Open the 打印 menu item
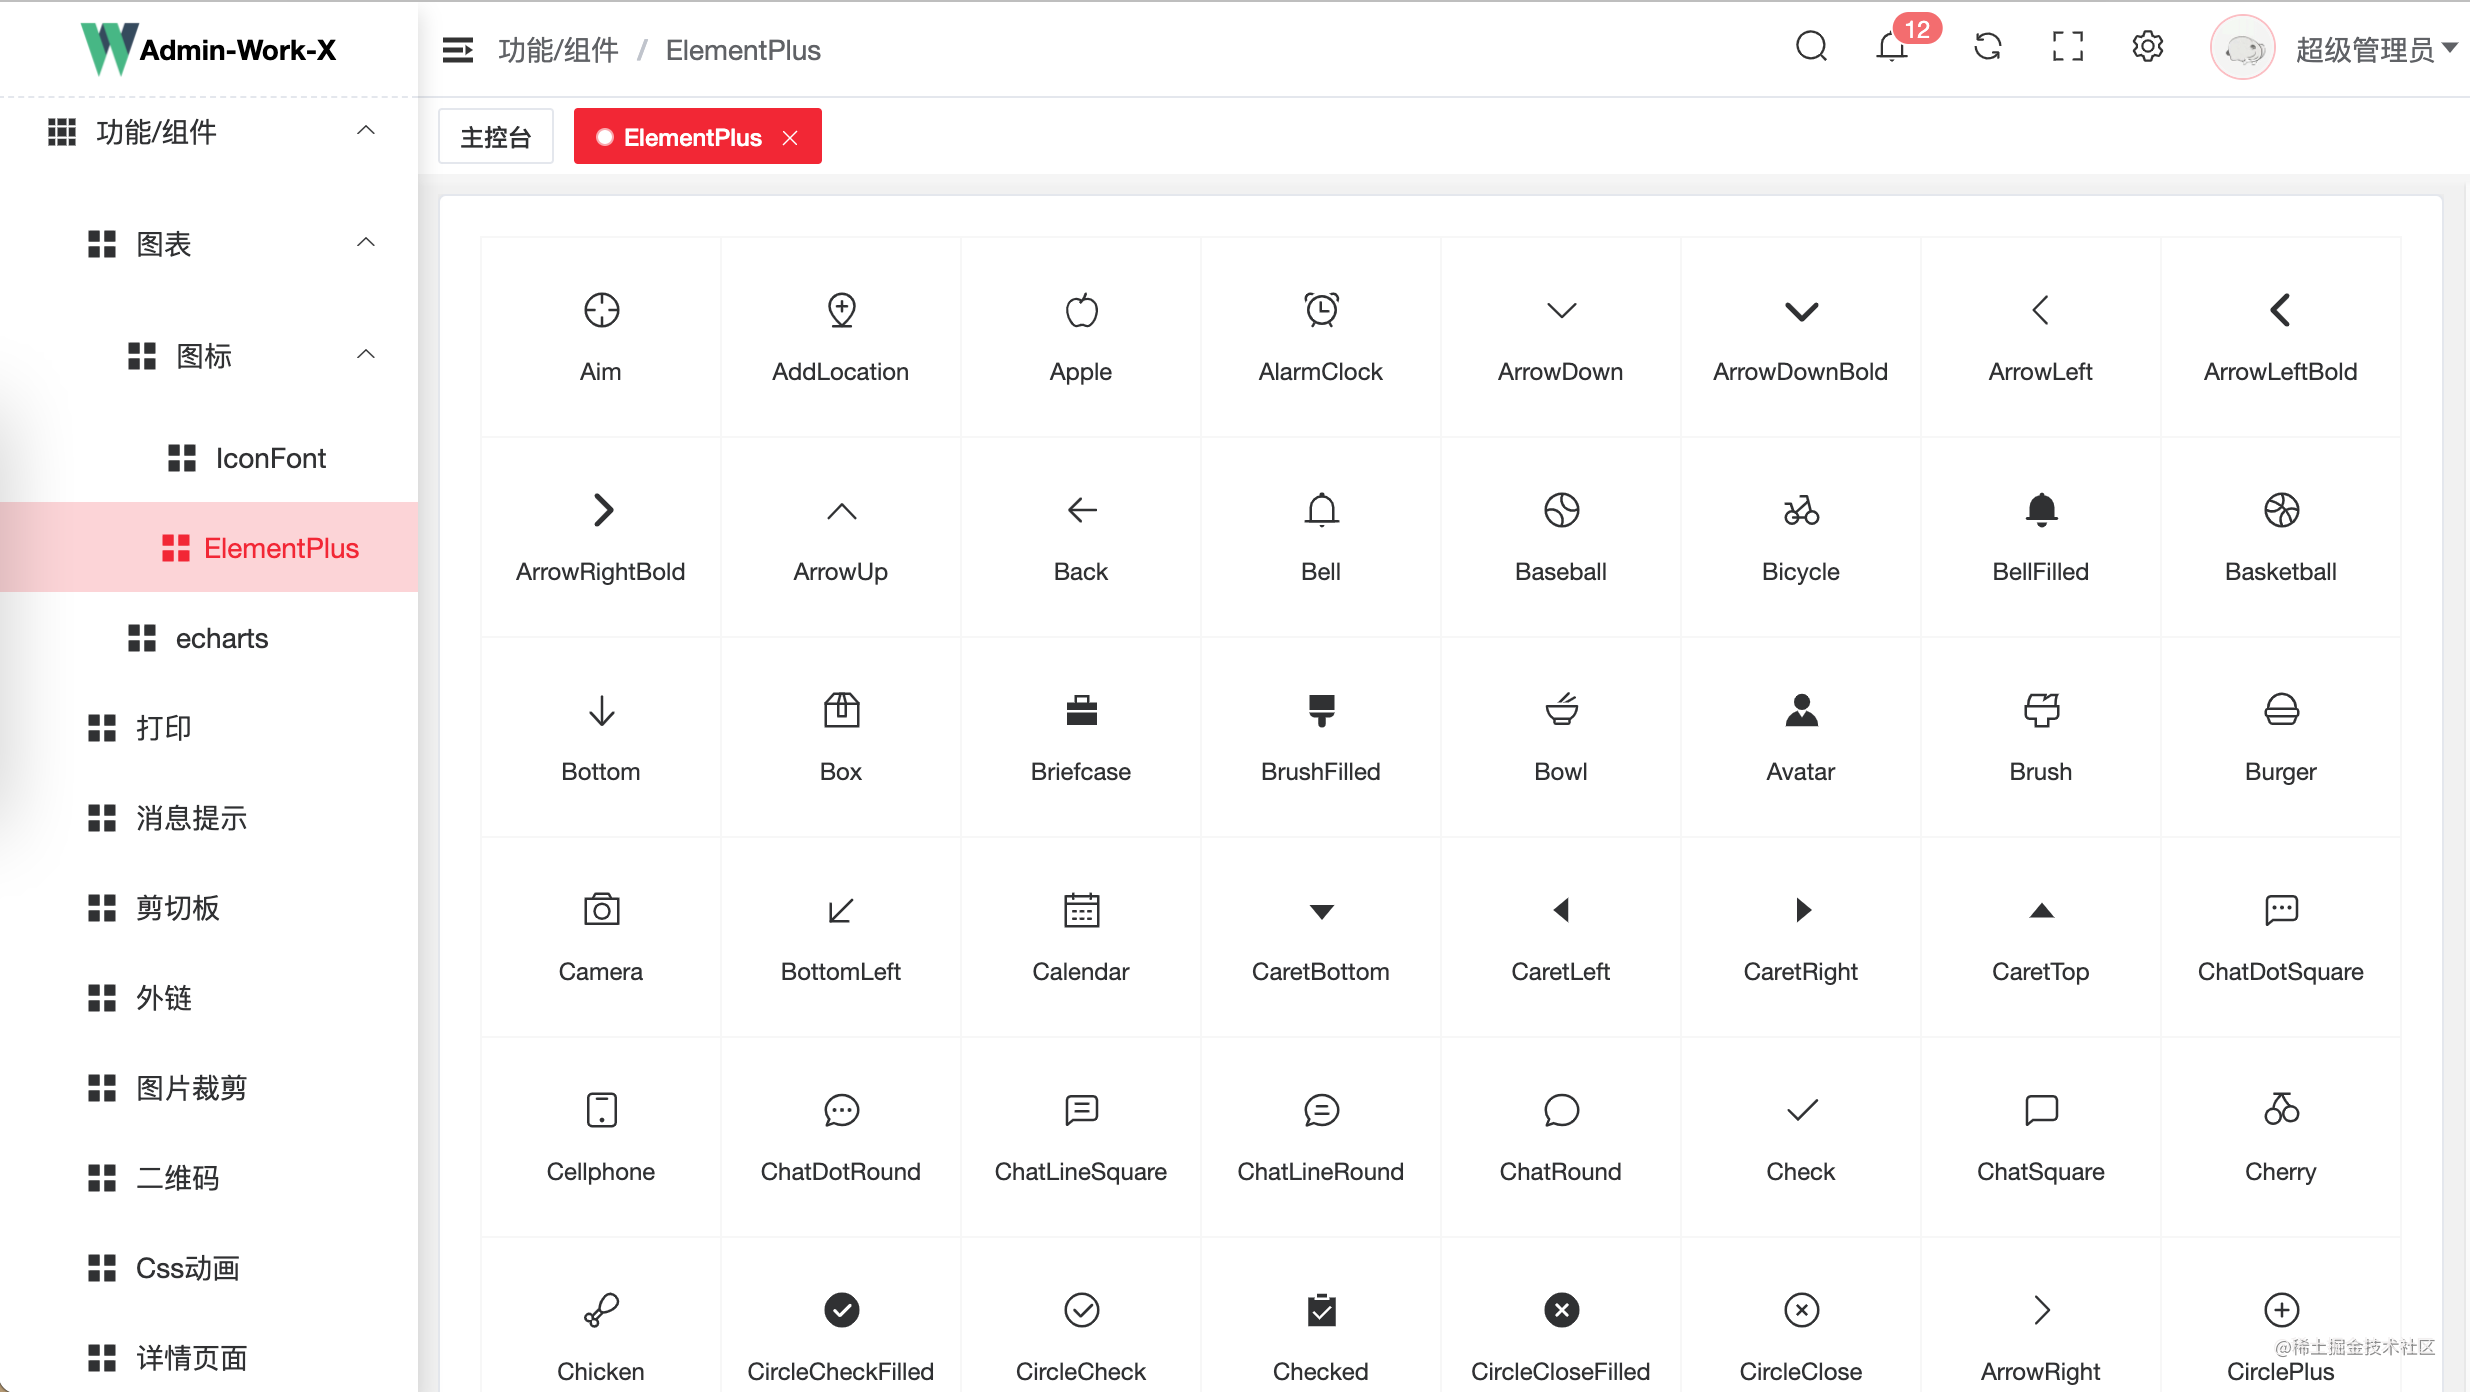2470x1392 pixels. point(209,728)
